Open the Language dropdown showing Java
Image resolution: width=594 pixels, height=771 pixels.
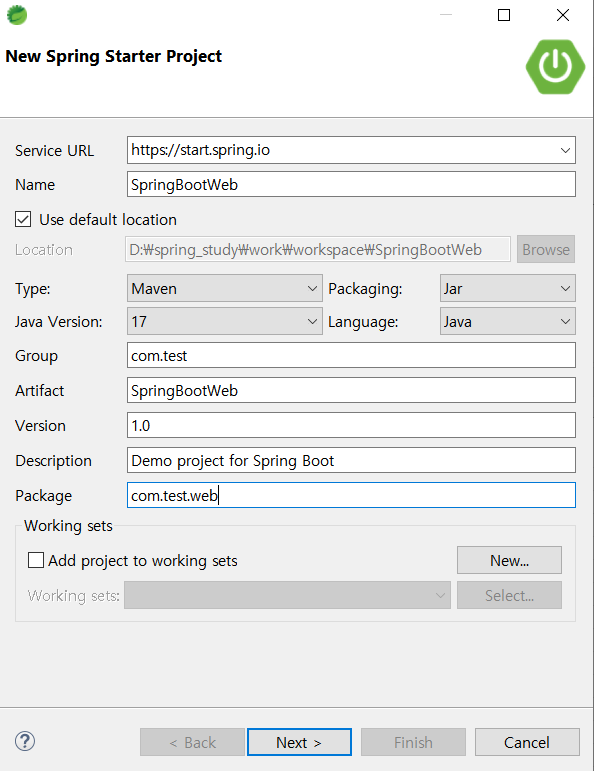(x=507, y=321)
